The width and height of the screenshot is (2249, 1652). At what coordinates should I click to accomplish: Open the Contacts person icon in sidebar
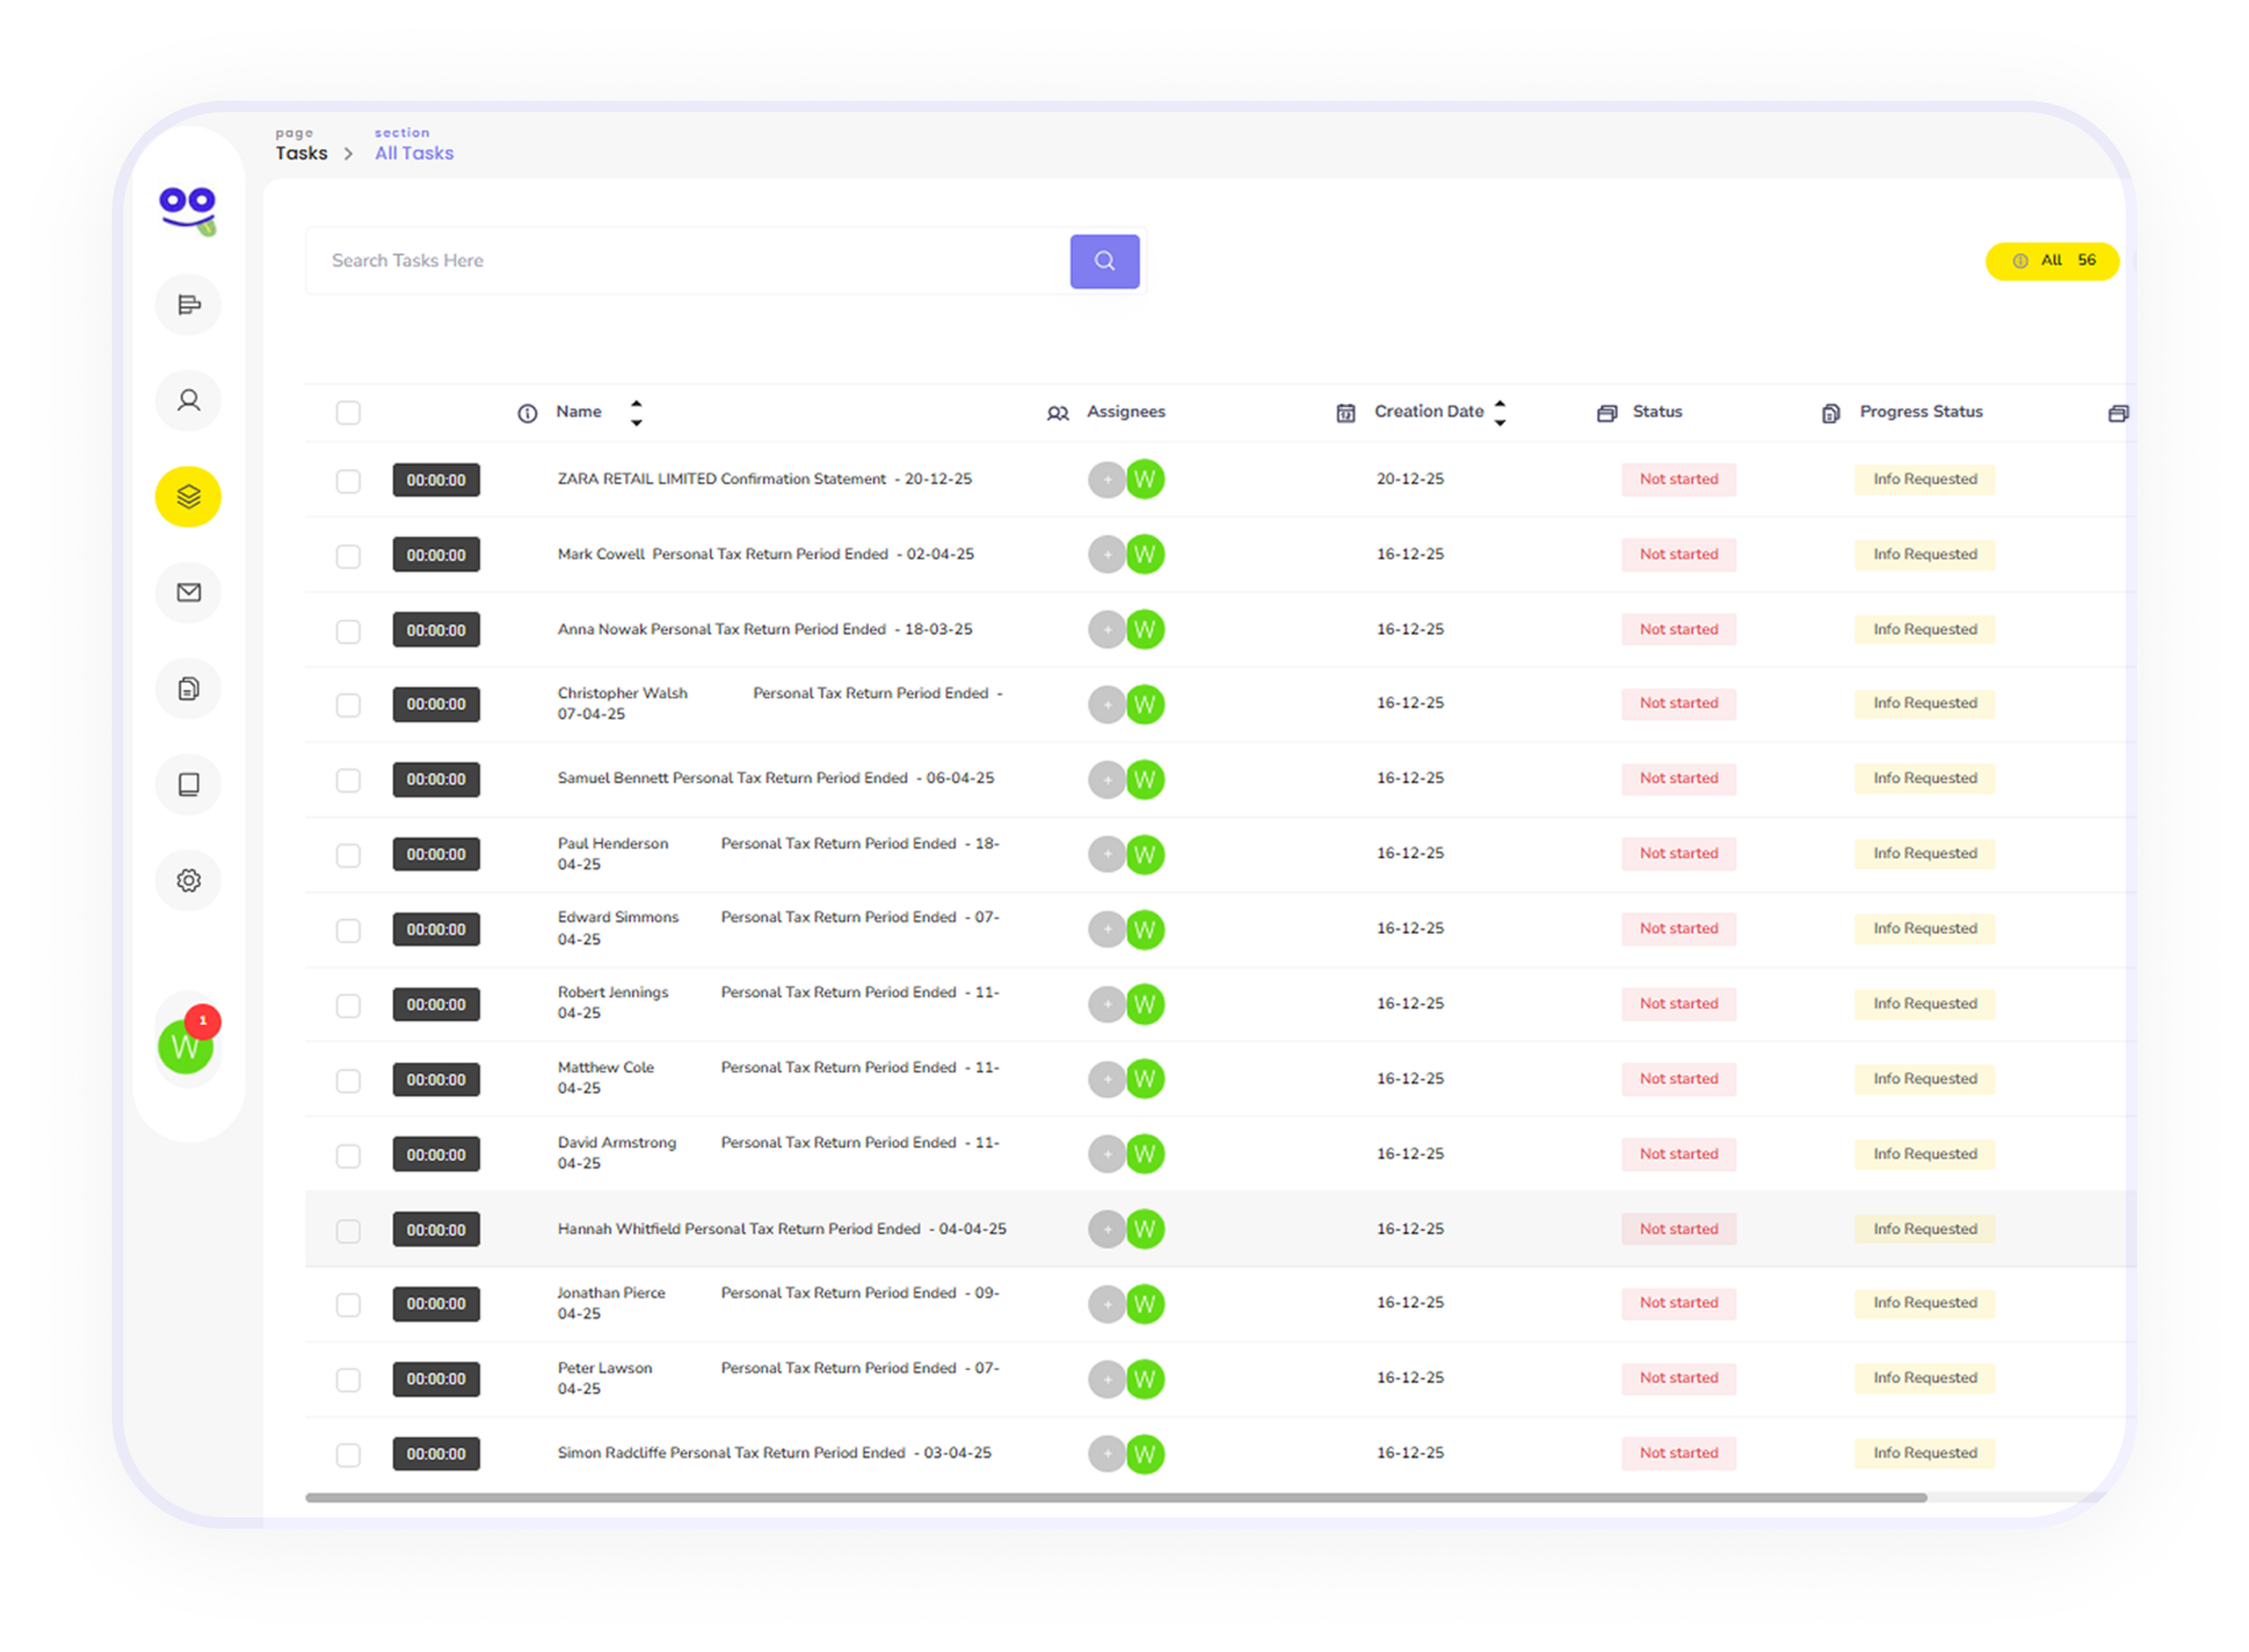tap(188, 400)
